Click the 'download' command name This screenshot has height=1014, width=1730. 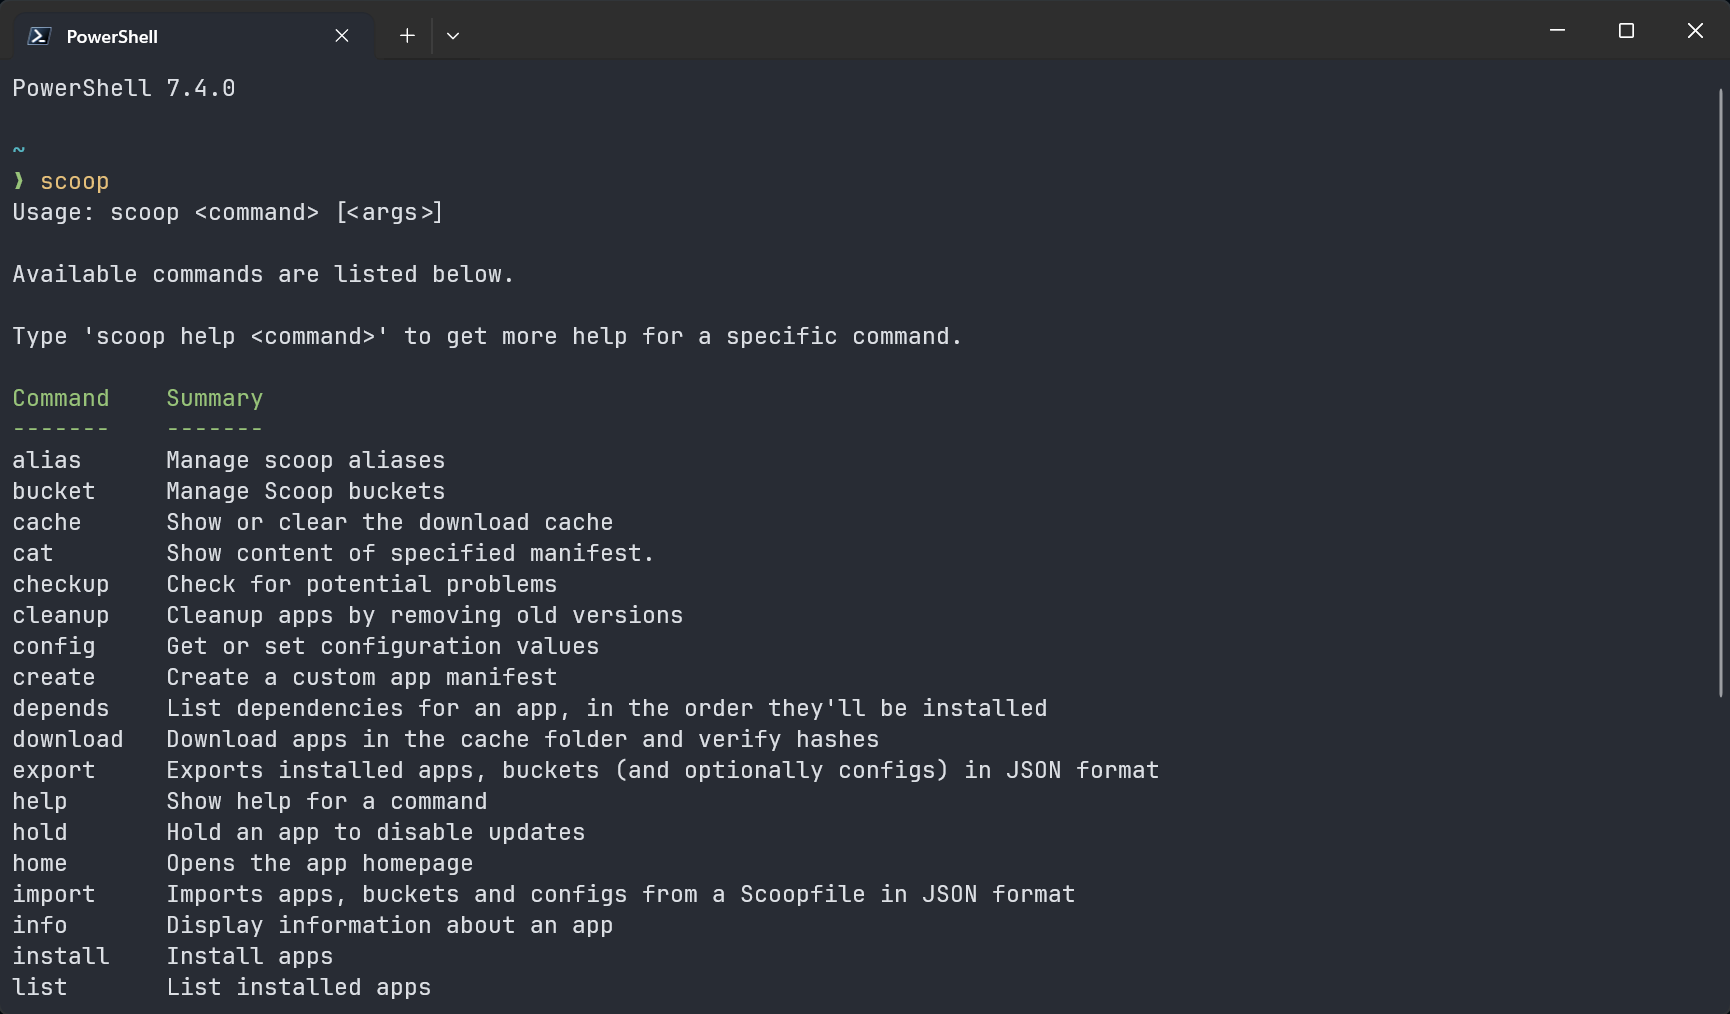pos(68,740)
